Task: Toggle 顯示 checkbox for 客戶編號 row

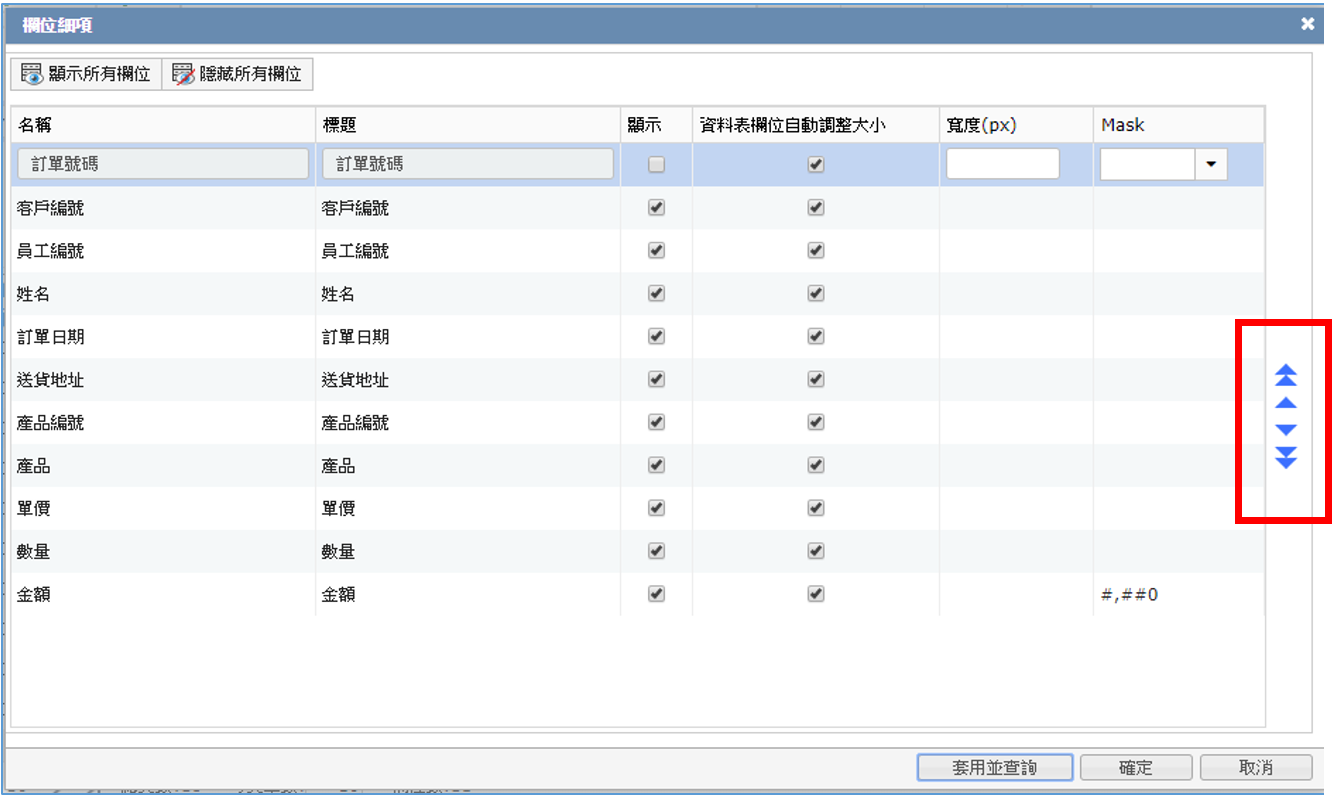Action: (656, 208)
